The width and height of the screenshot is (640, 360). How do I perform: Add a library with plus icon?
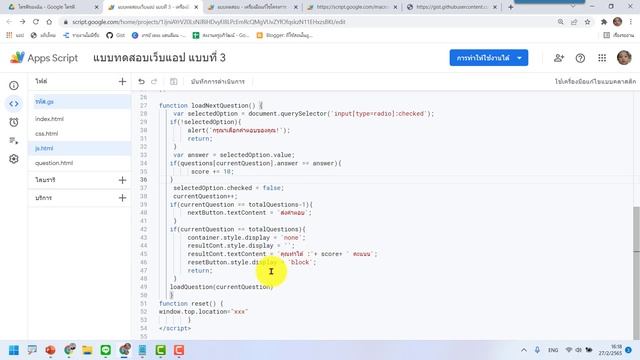coord(122,180)
